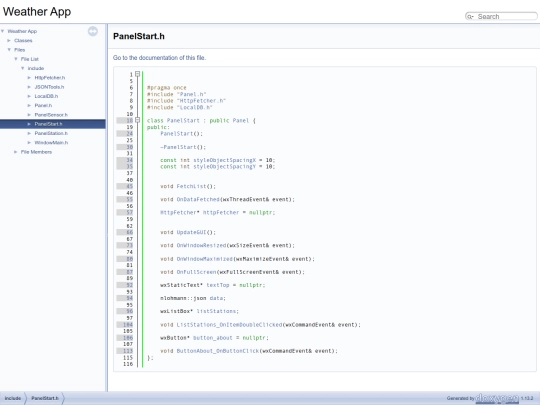Collapse the include folder node
The width and height of the screenshot is (540, 405).
click(x=23, y=69)
